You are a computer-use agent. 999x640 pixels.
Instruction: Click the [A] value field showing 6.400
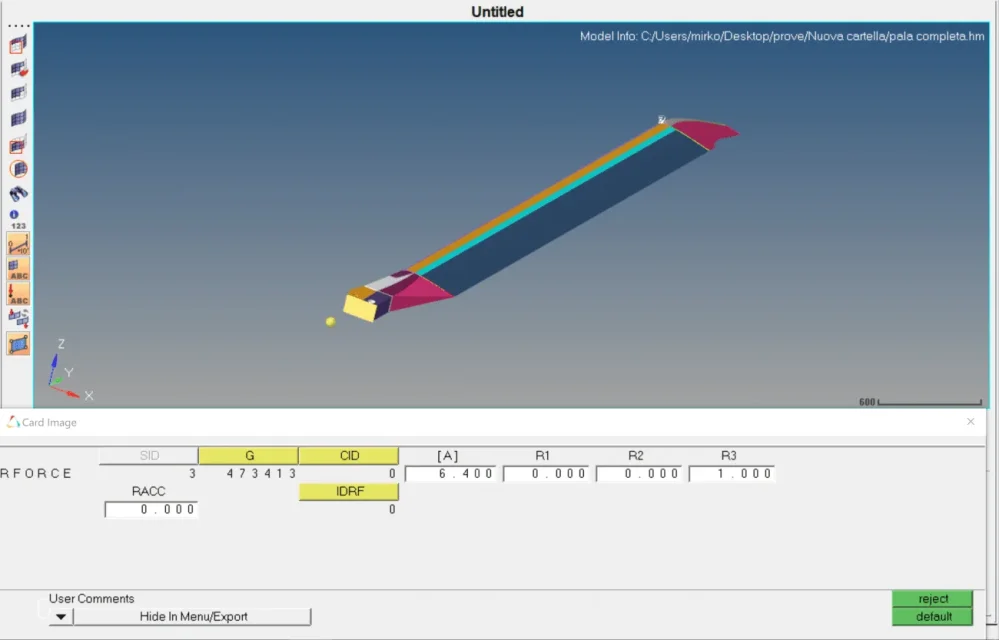450,474
